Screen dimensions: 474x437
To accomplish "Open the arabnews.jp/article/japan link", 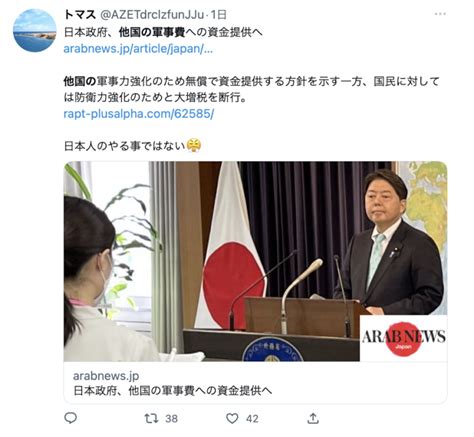I will click(138, 49).
